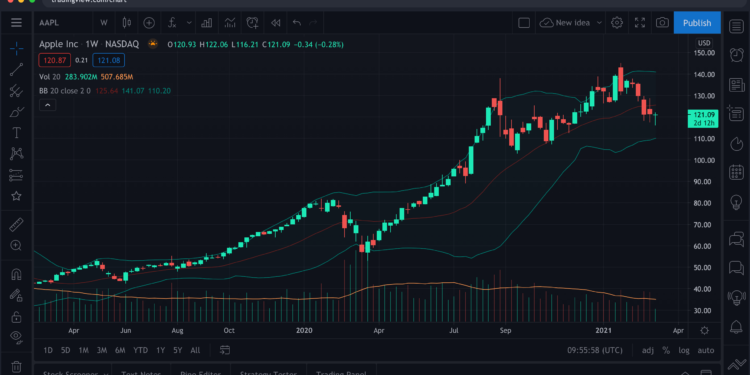The height and width of the screenshot is (375, 750).
Task: Select the text annotation tool
Action: (x=16, y=132)
